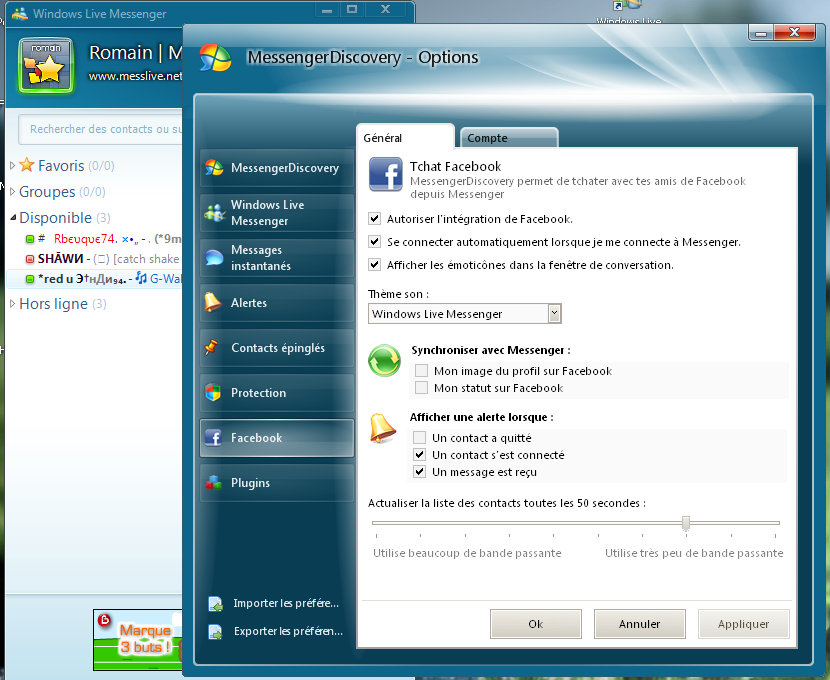Expand the Hors ligne contact group

12,304
